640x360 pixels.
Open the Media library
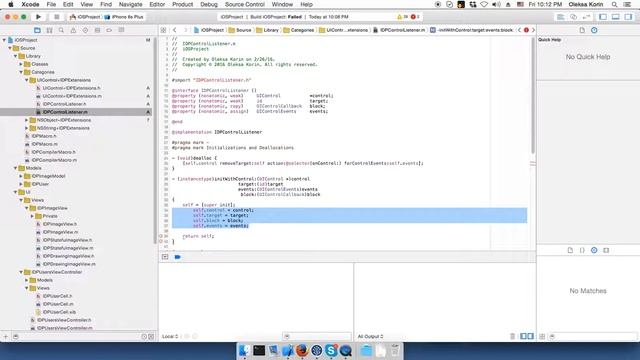606,250
